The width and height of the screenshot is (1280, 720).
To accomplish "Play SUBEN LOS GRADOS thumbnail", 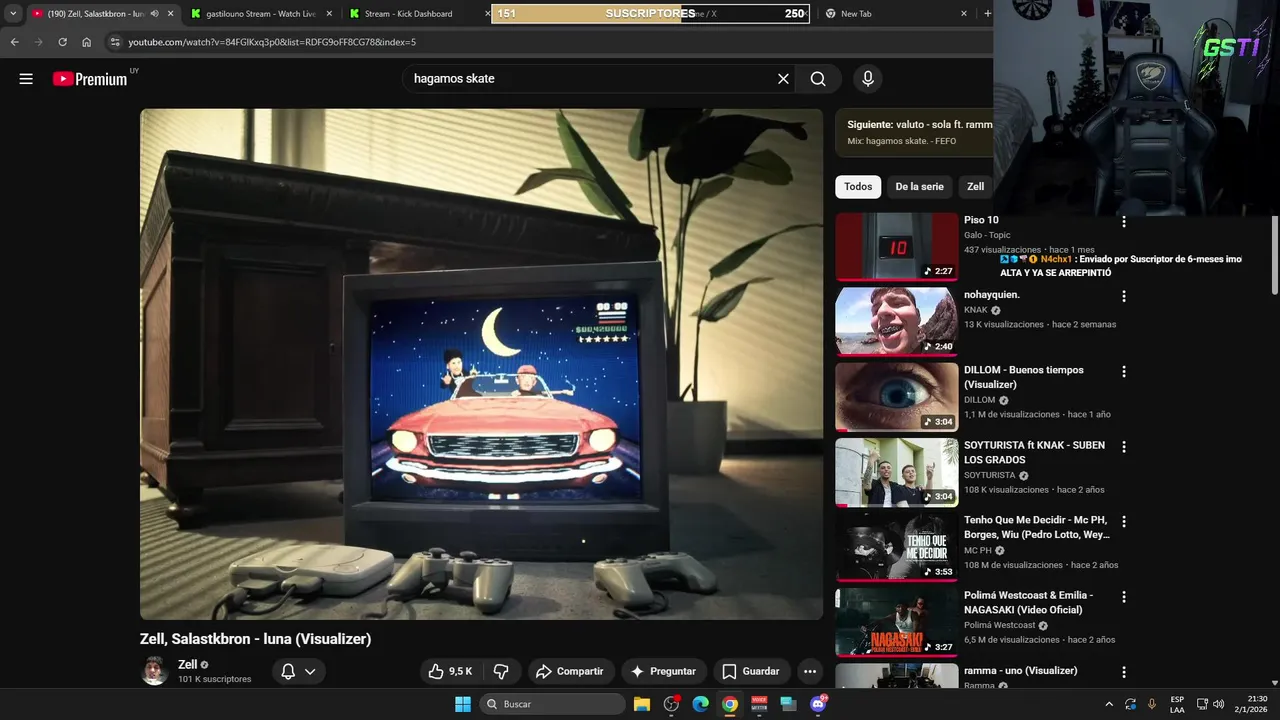I will pyautogui.click(x=897, y=472).
